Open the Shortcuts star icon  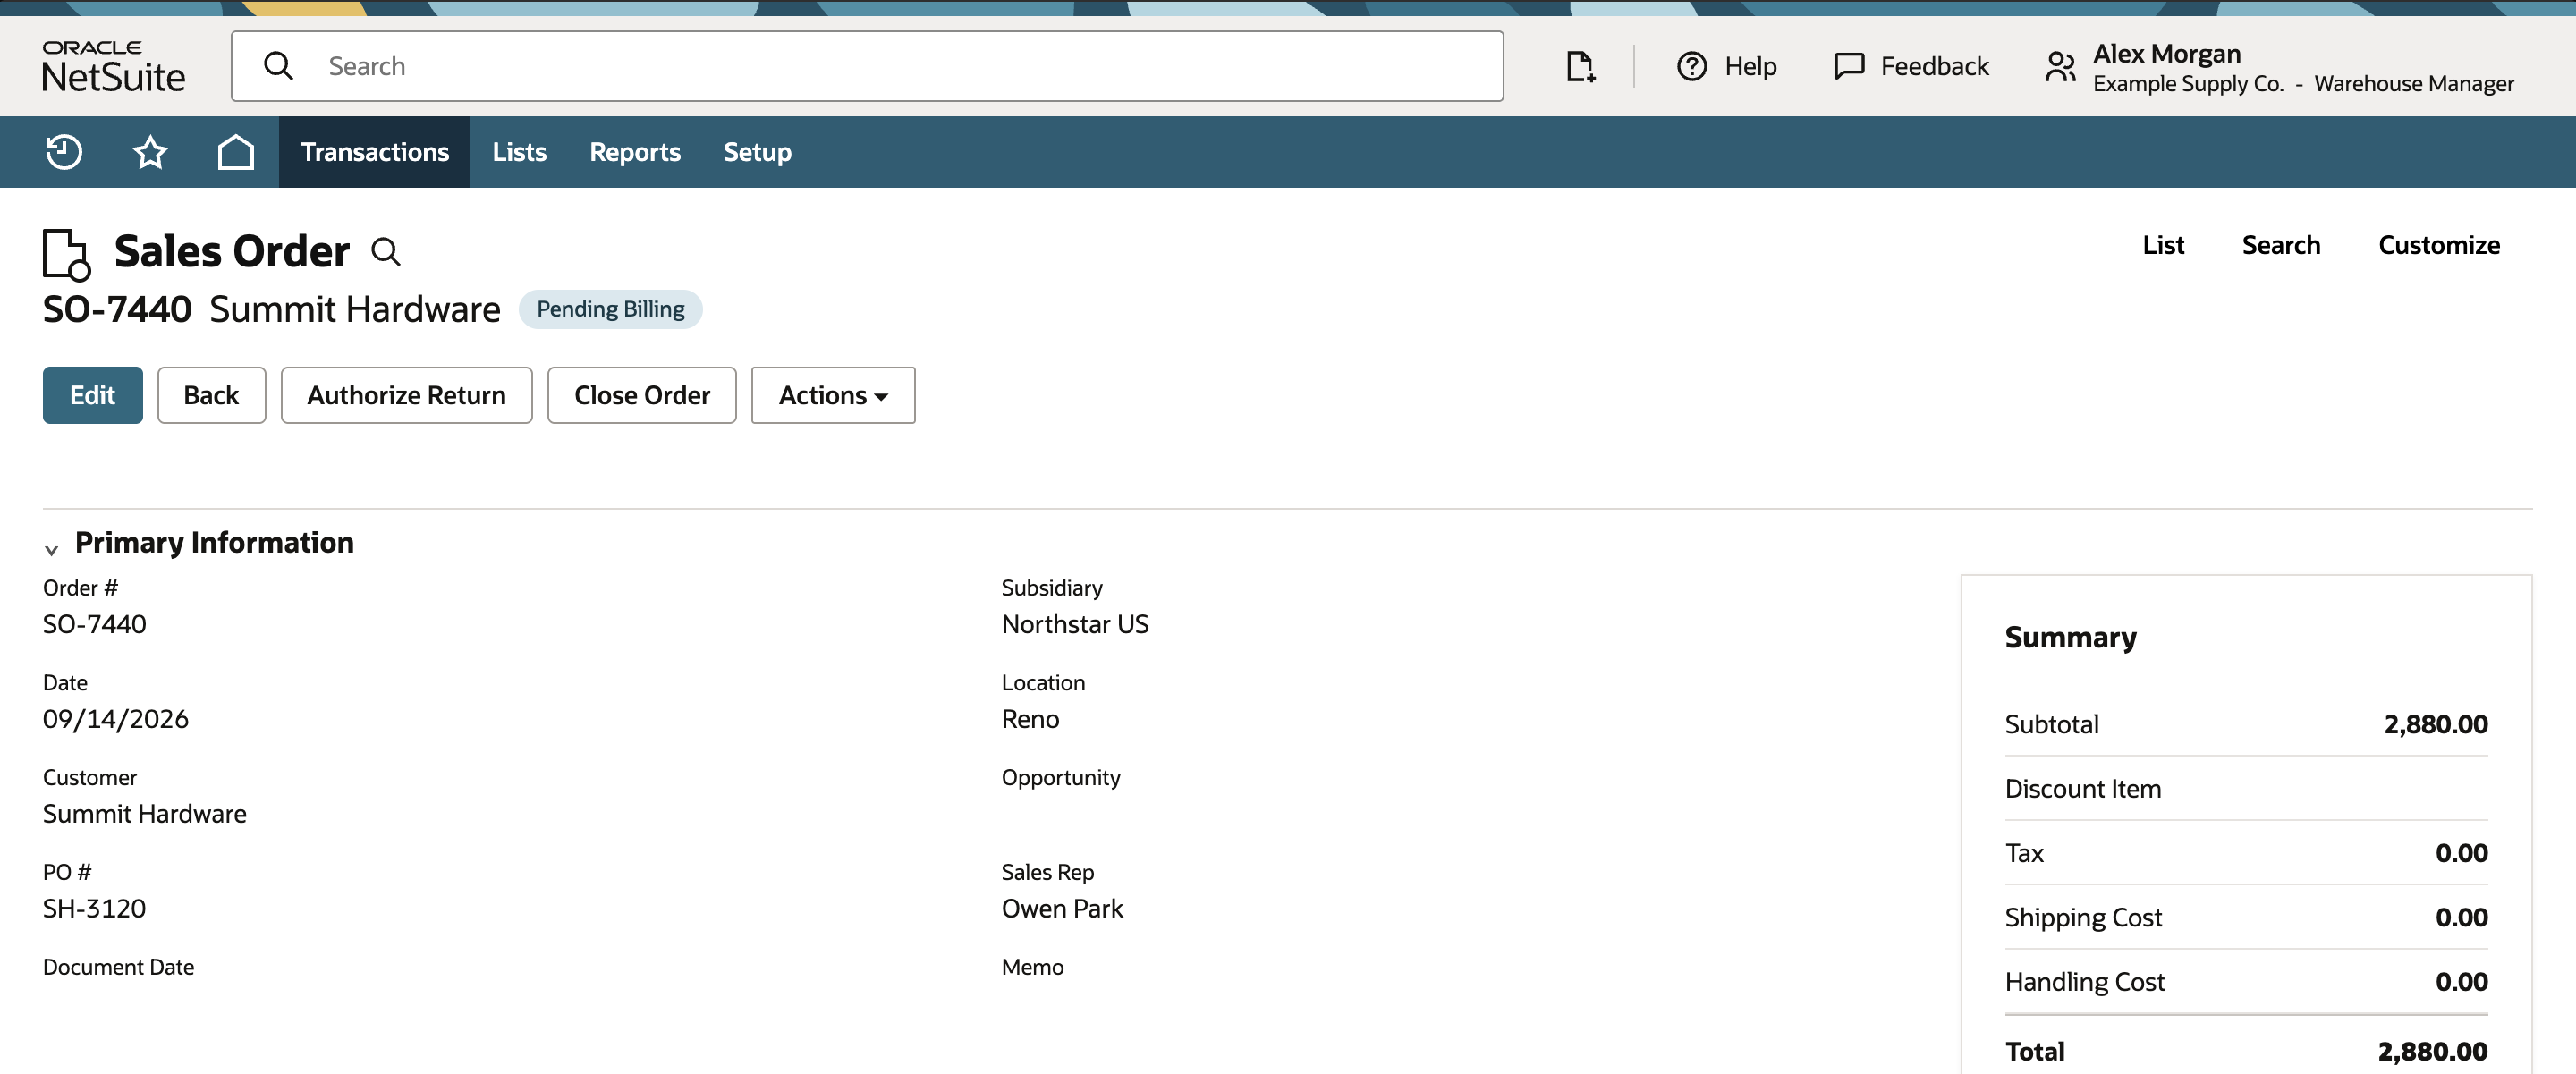click(150, 152)
